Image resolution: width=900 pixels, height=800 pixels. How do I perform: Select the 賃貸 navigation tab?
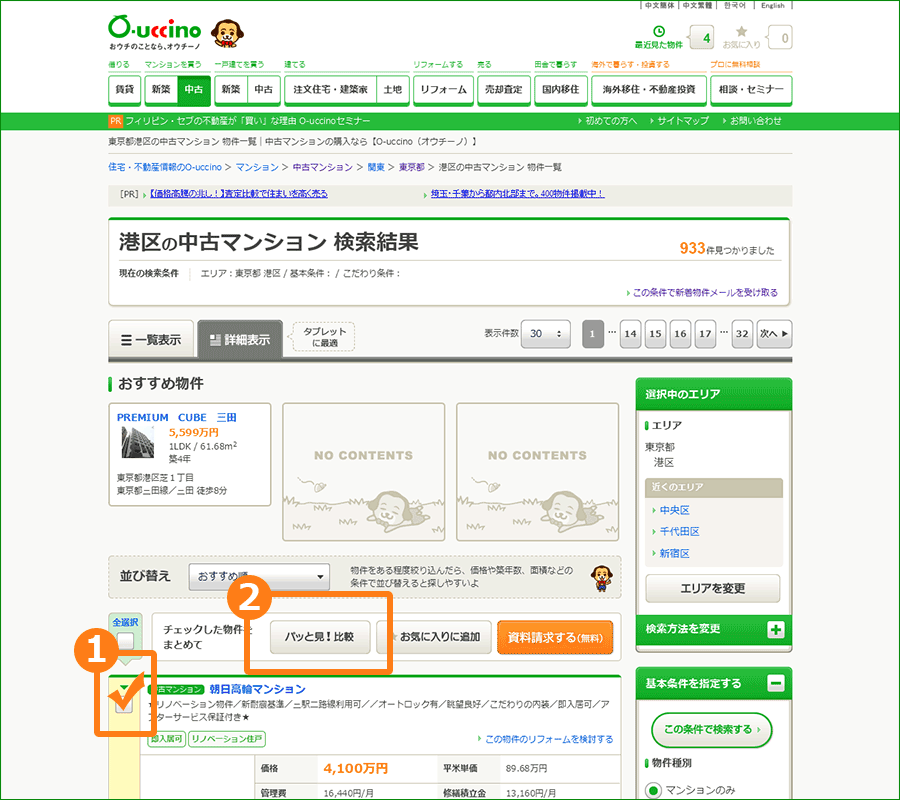pos(124,90)
